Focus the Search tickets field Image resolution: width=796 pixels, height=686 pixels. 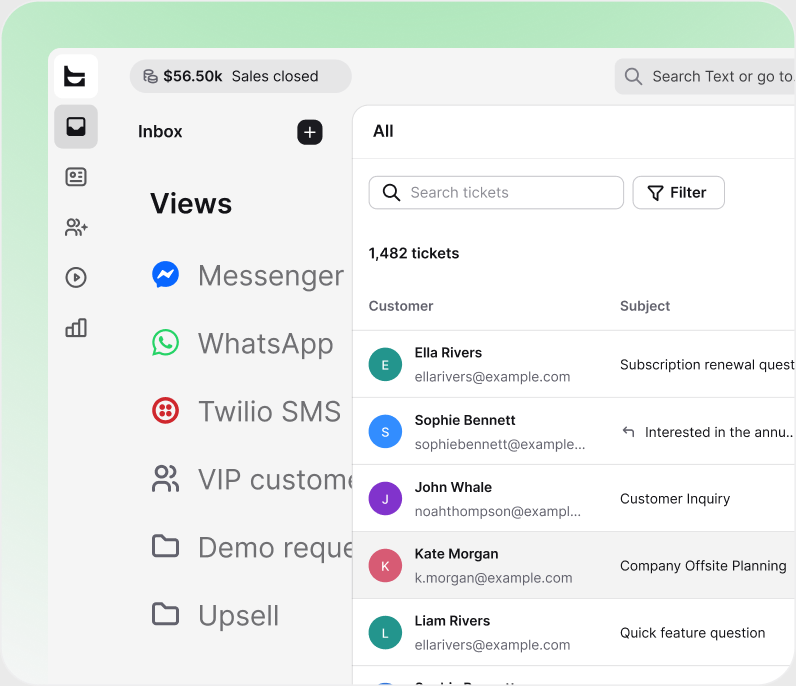tap(496, 192)
